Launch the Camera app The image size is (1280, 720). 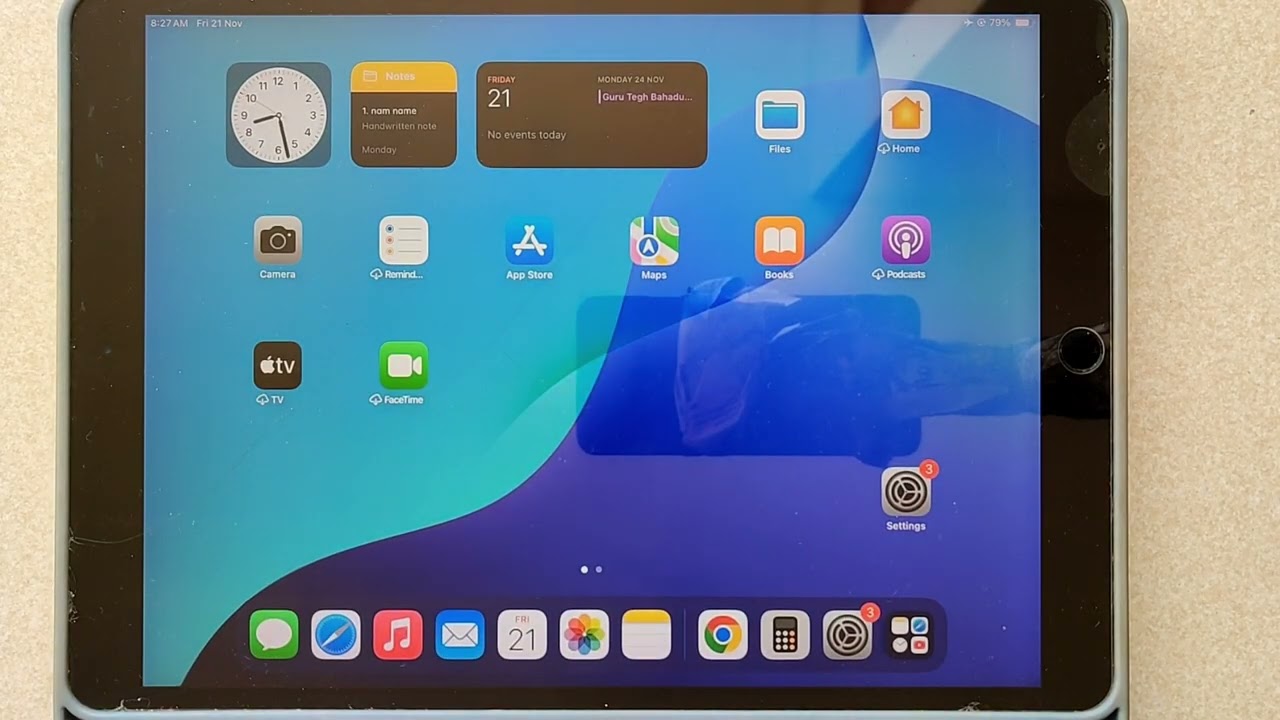[x=277, y=240]
